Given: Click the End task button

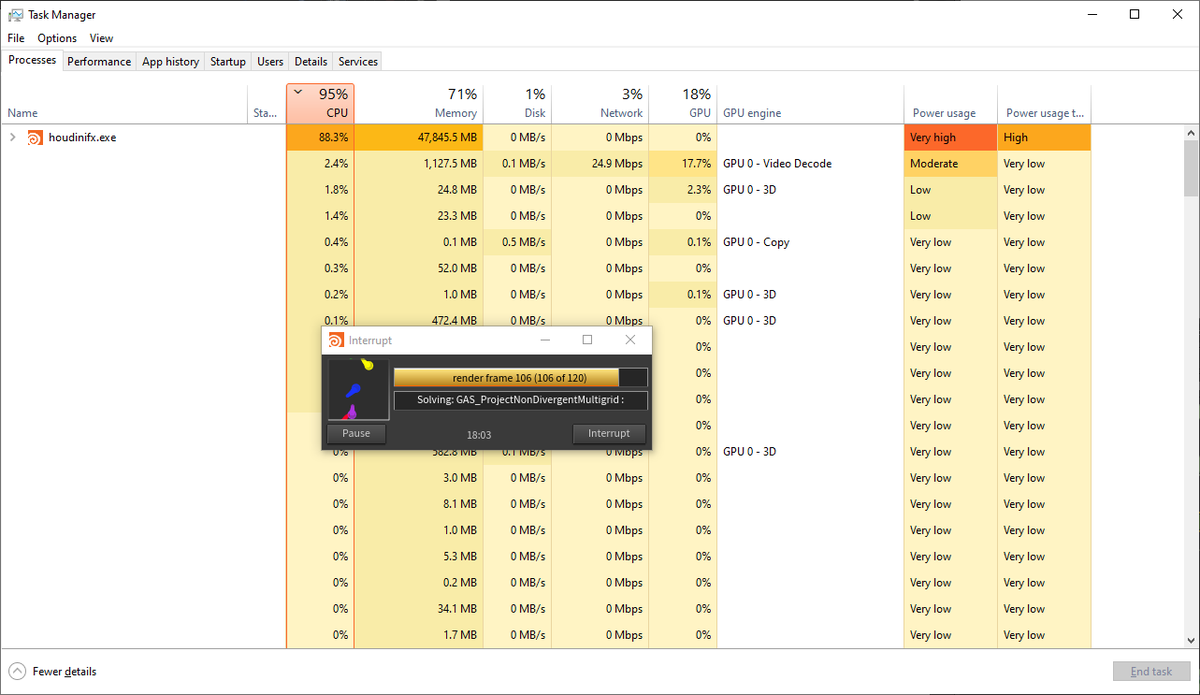Looking at the screenshot, I should [x=1152, y=672].
